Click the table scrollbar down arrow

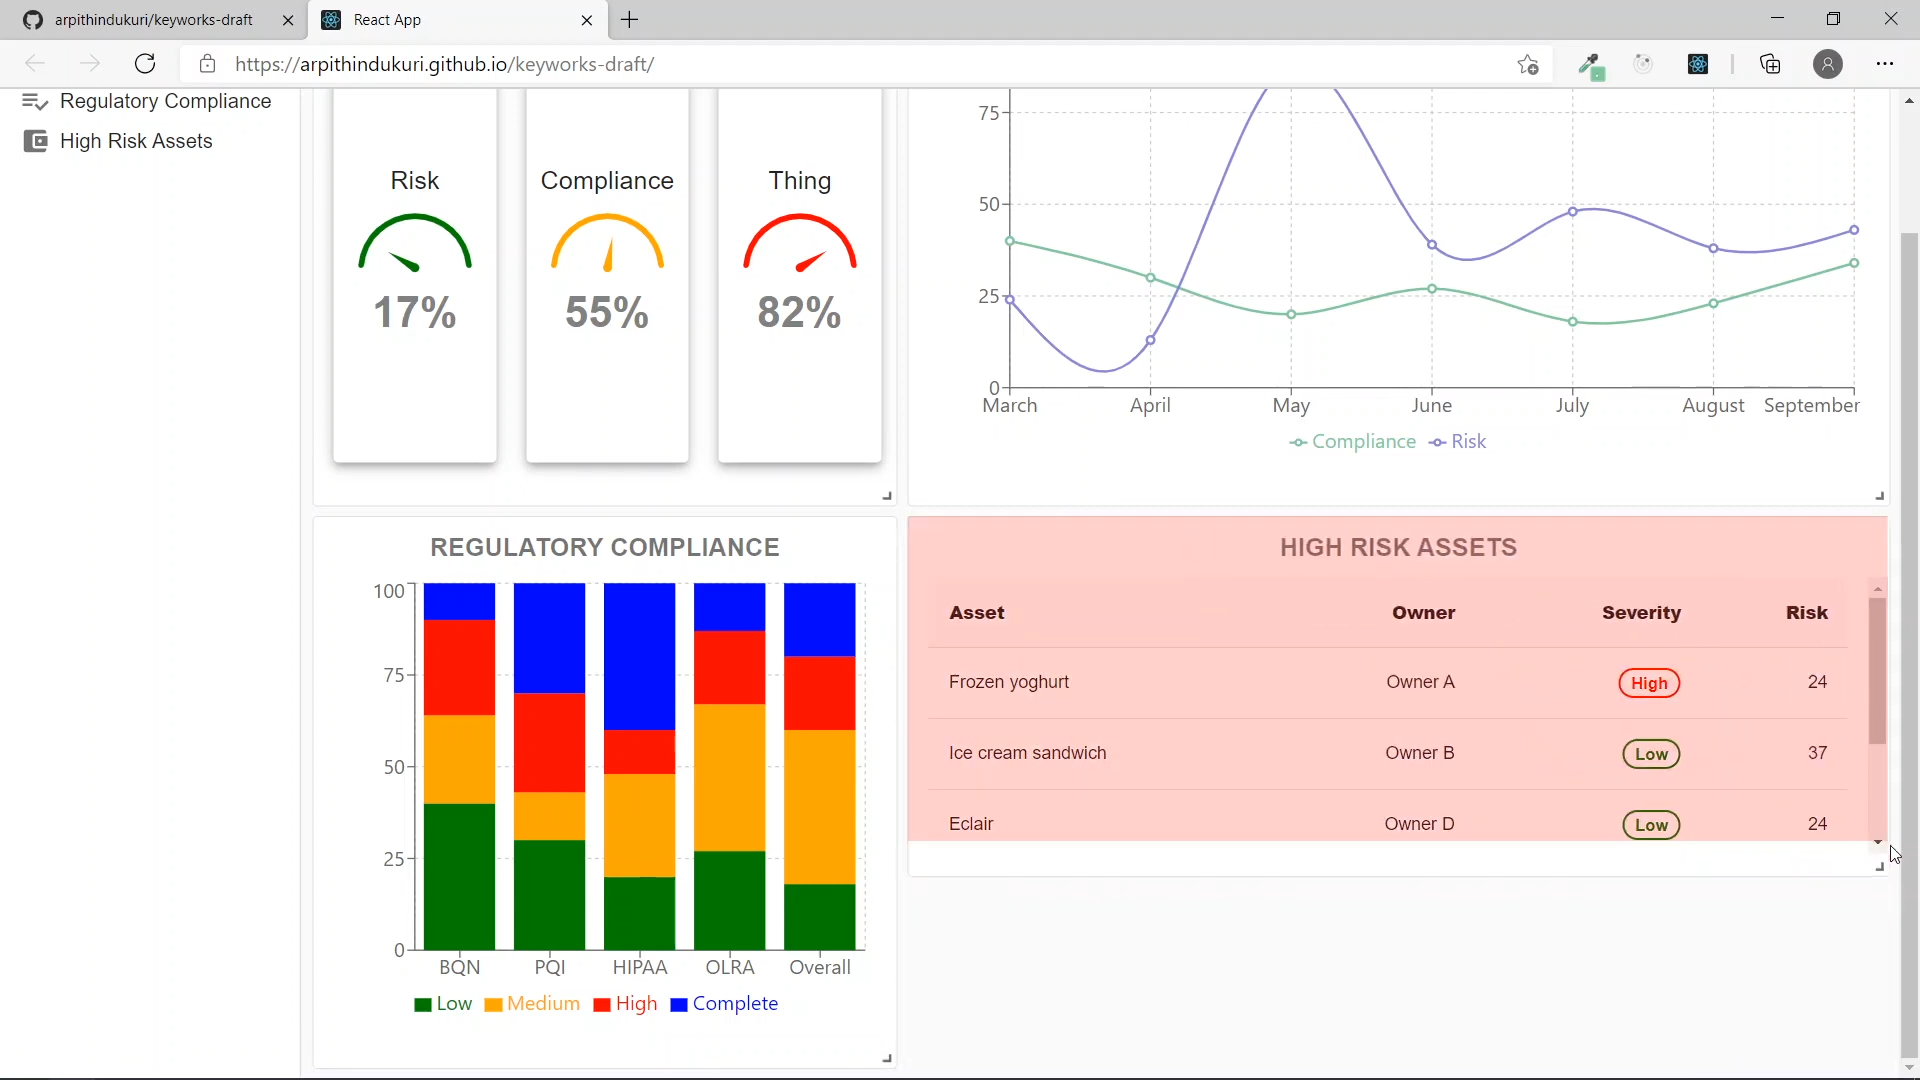tap(1877, 842)
